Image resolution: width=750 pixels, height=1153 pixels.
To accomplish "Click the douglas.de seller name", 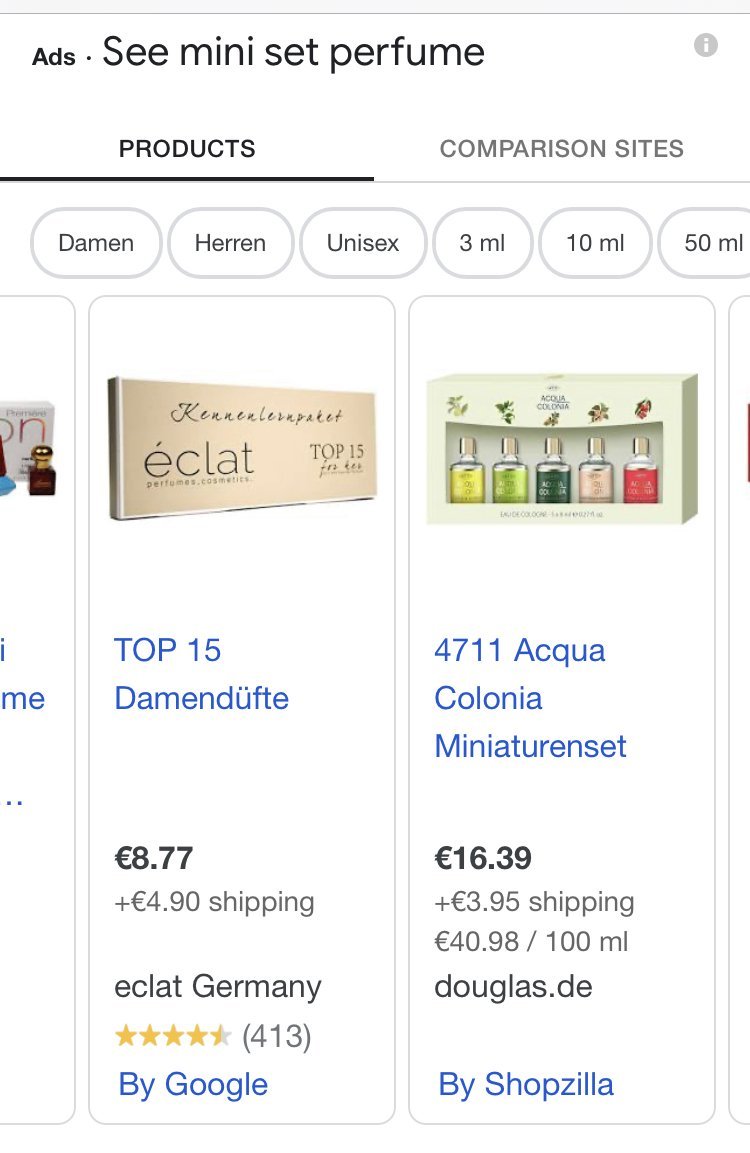I will click(513, 987).
